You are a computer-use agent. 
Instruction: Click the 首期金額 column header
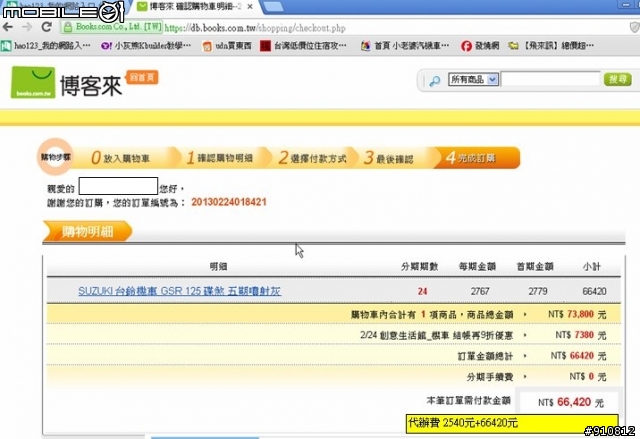coord(535,266)
